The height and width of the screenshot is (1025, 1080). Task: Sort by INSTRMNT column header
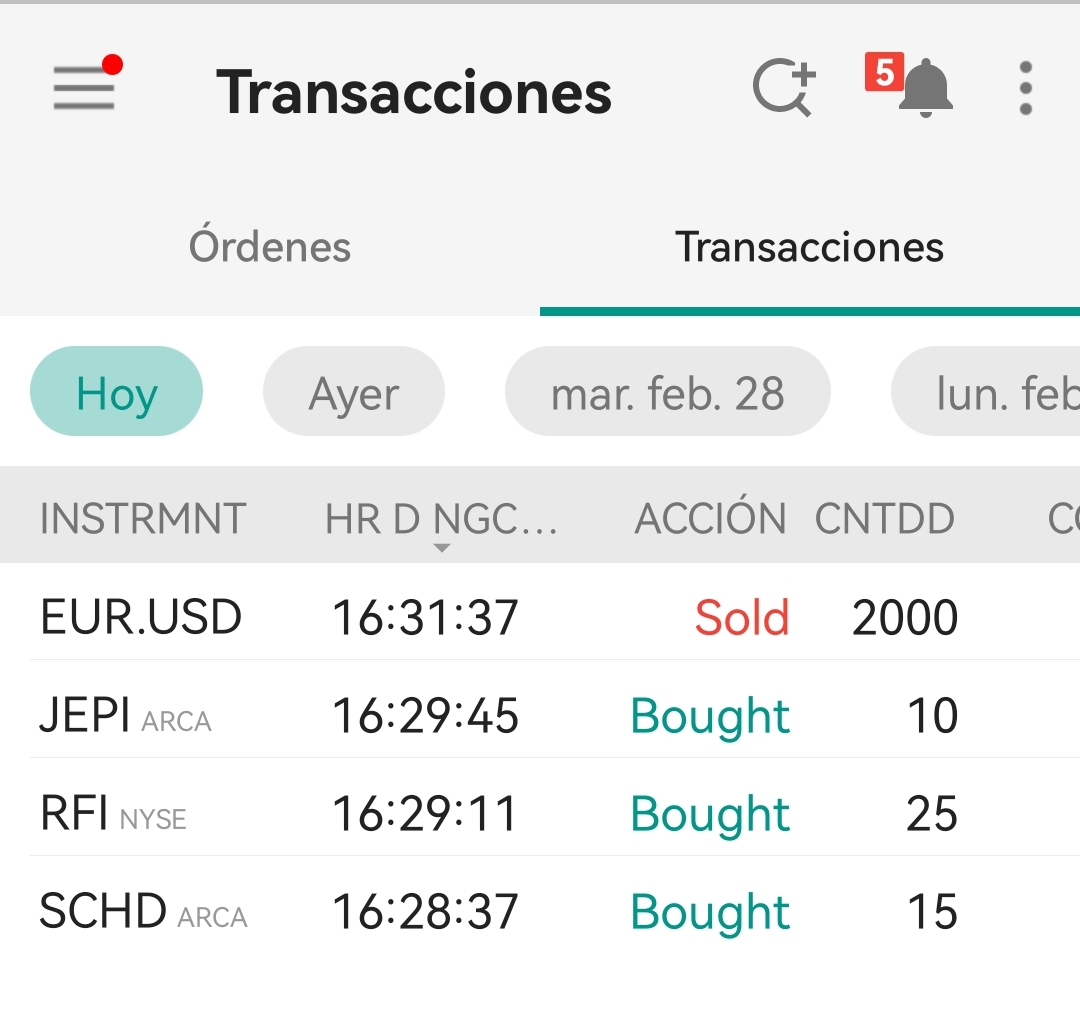coord(143,518)
